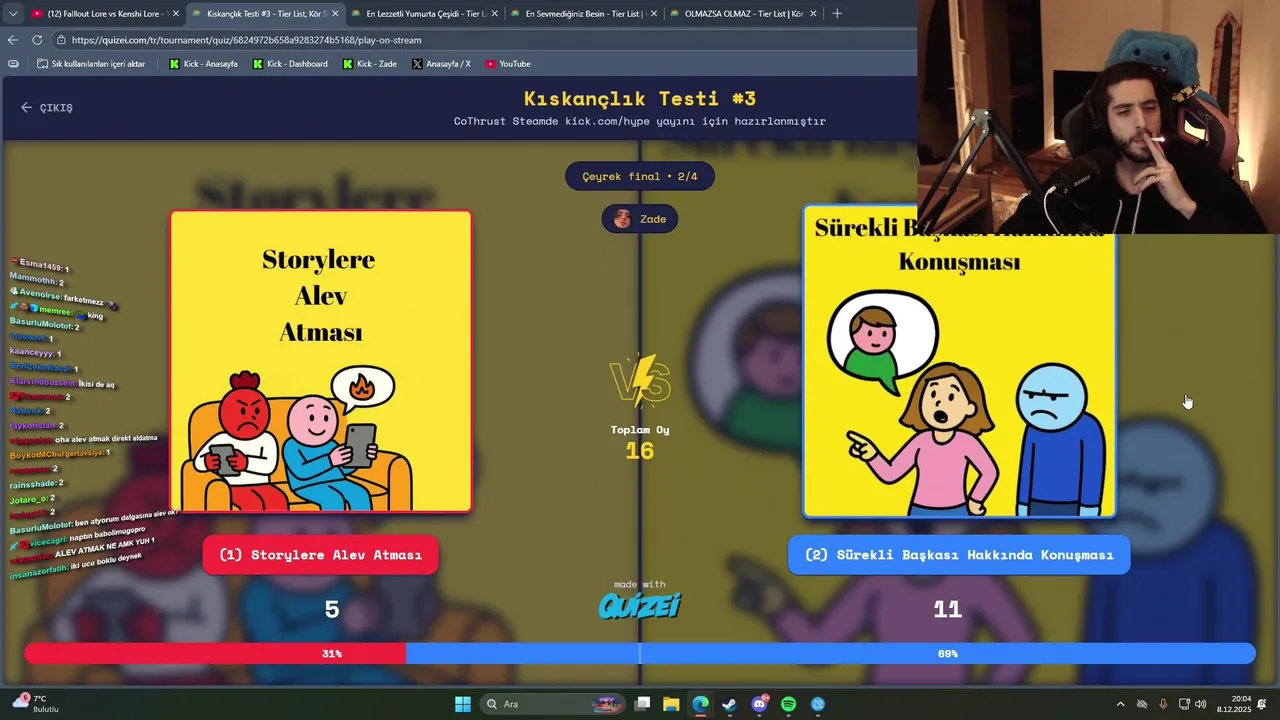Screen dimensions: 1280x720
Task: Close the OLMAZSA OLMAZ tab
Action: 813,13
